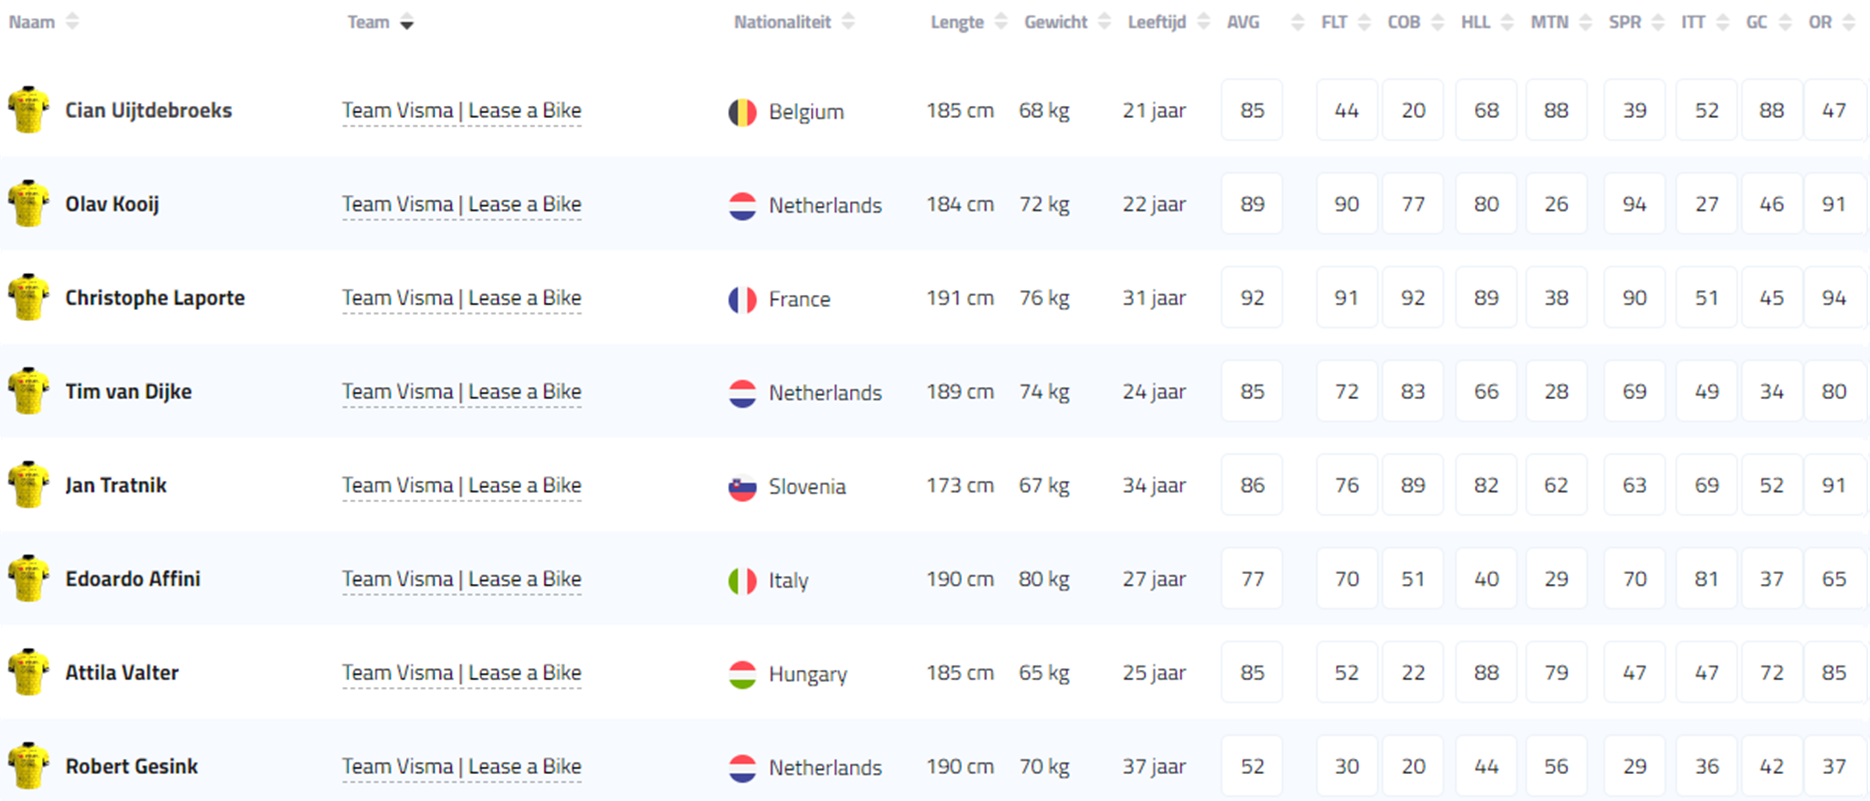Click Olav Kooij's SPR value 94
The image size is (1870, 801).
pyautogui.click(x=1634, y=204)
